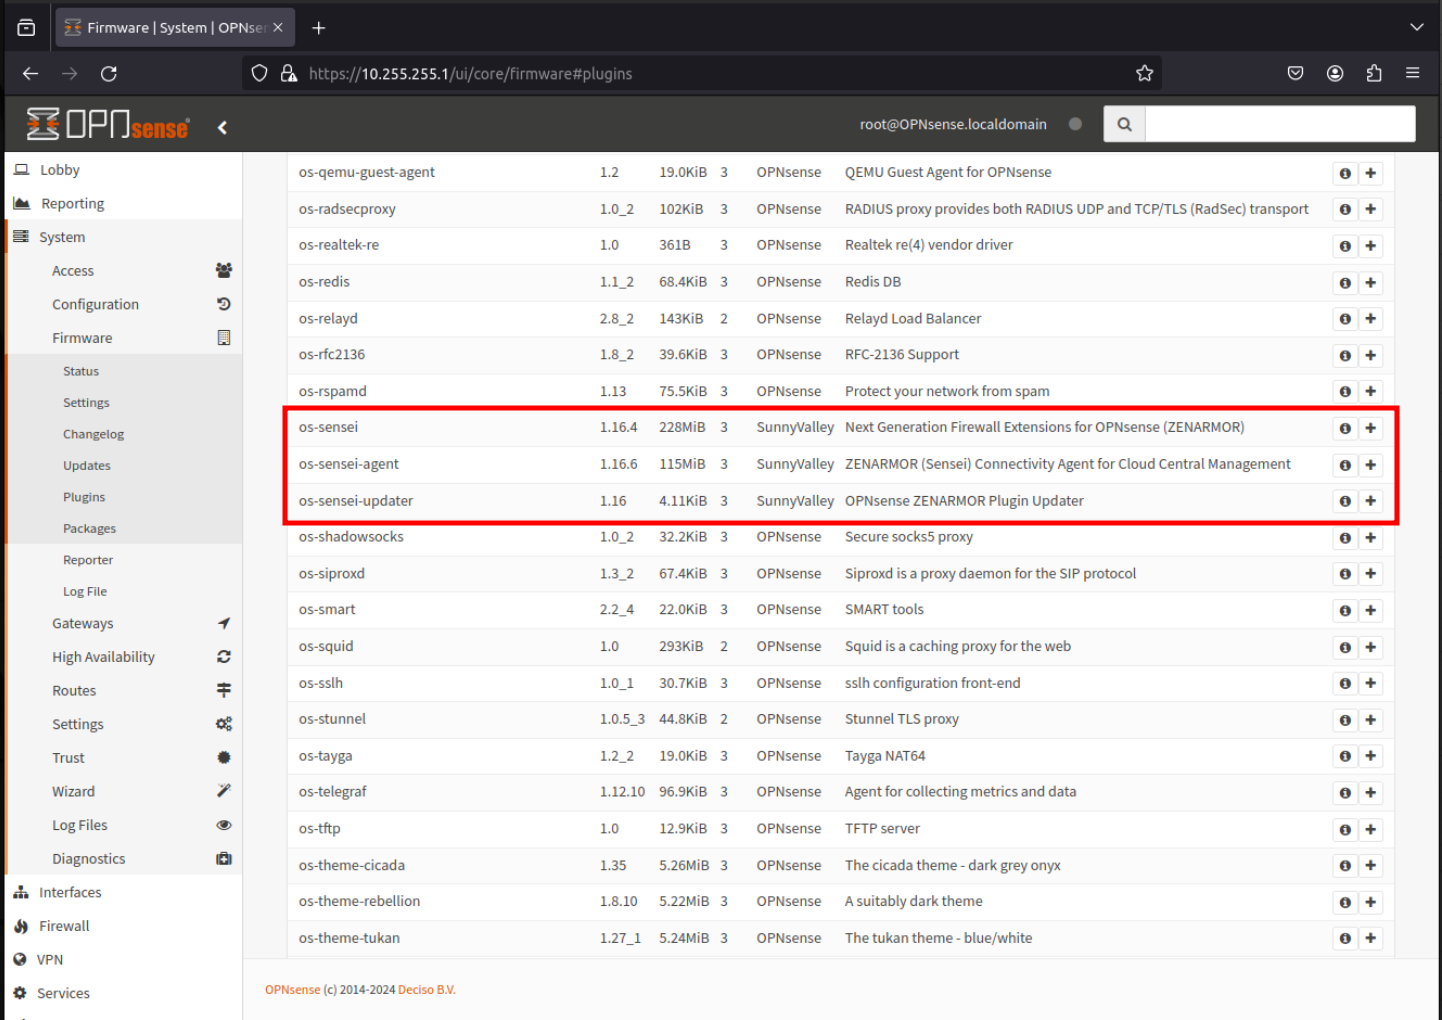This screenshot has width=1442, height=1020.
Task: Expand the Access submenu
Action: (123, 271)
